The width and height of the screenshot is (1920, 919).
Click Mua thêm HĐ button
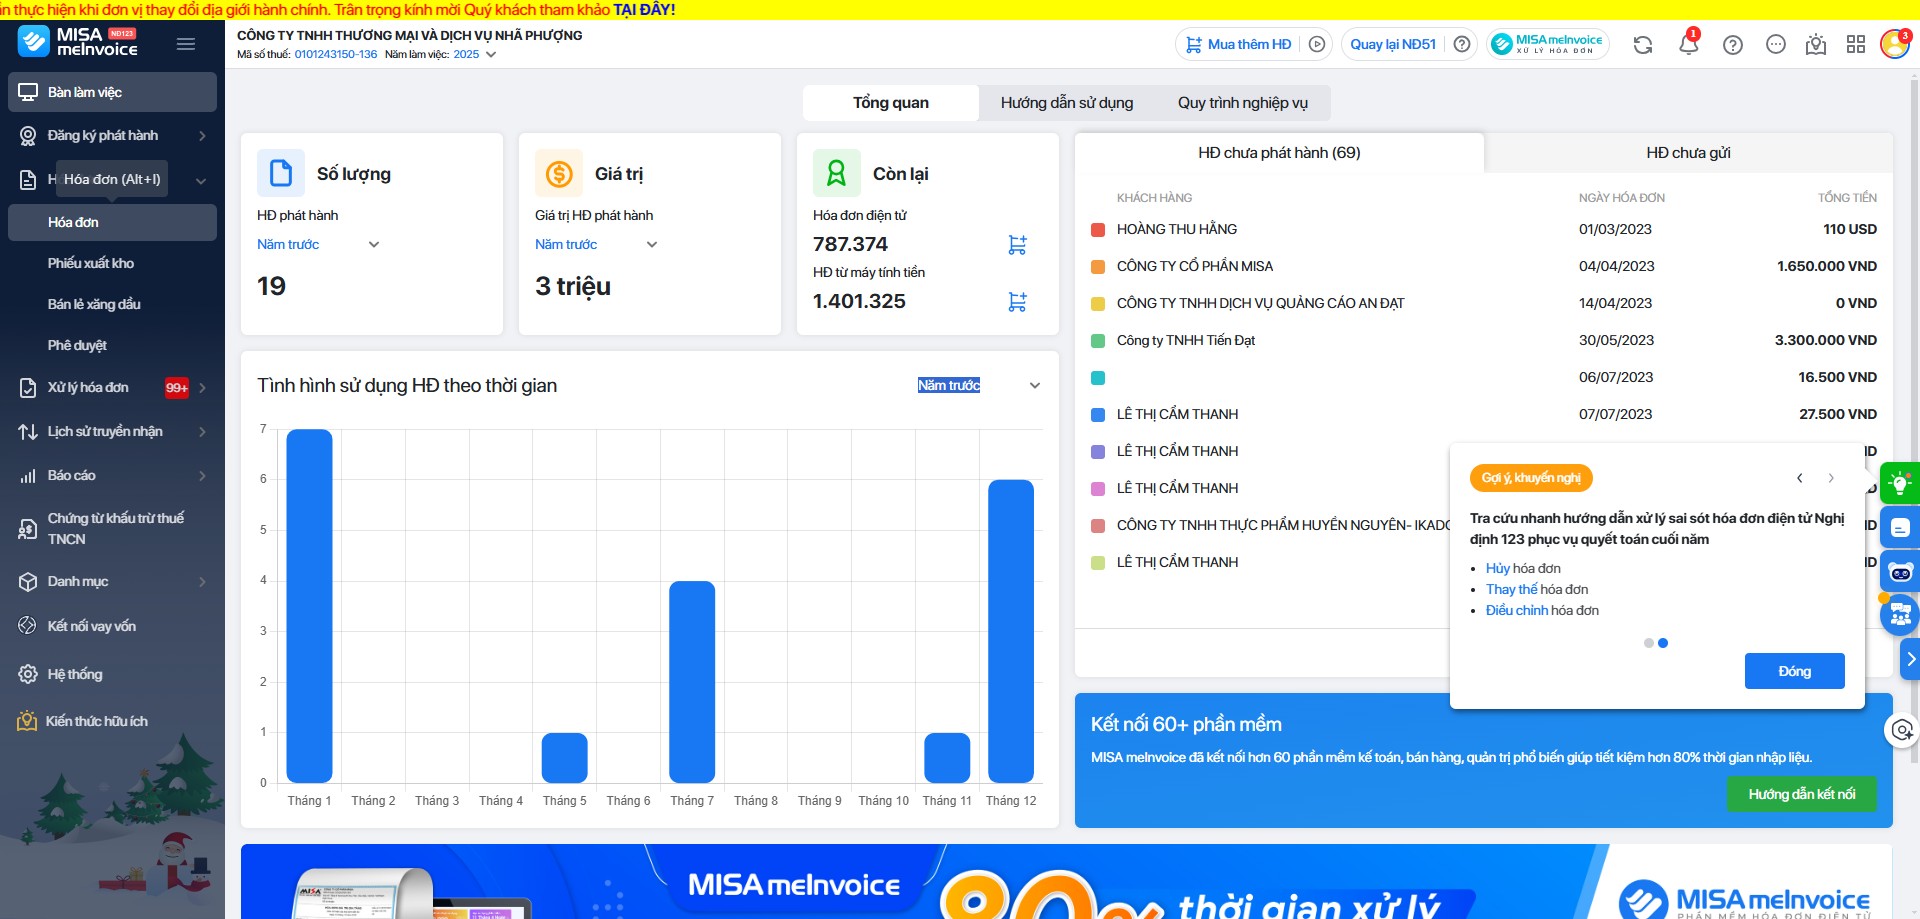click(1239, 44)
